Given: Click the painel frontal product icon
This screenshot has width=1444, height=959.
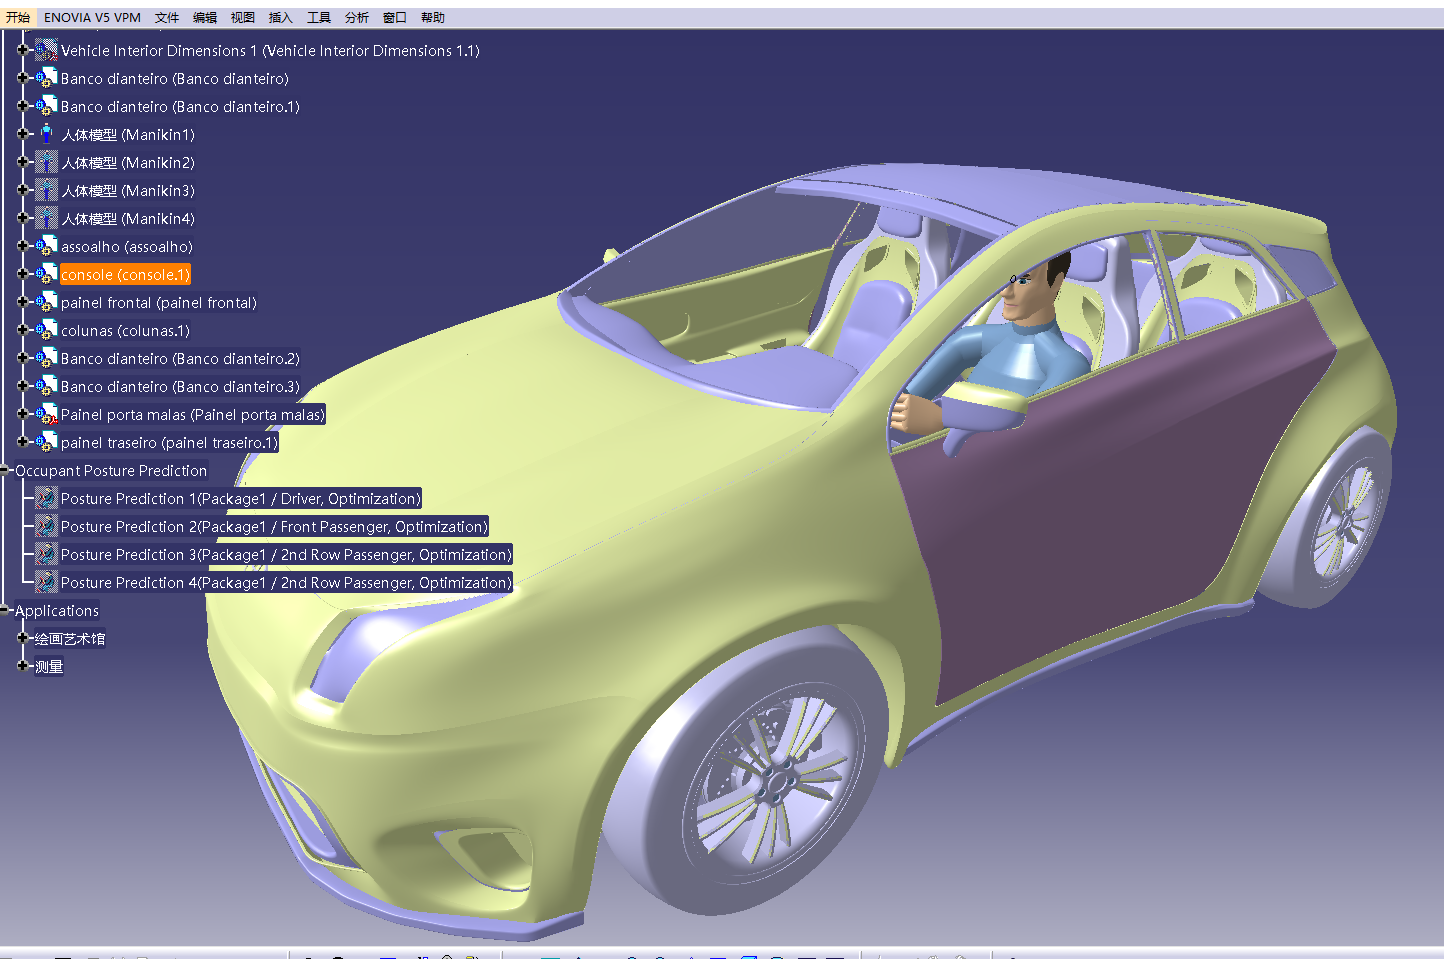Looking at the screenshot, I should (46, 302).
